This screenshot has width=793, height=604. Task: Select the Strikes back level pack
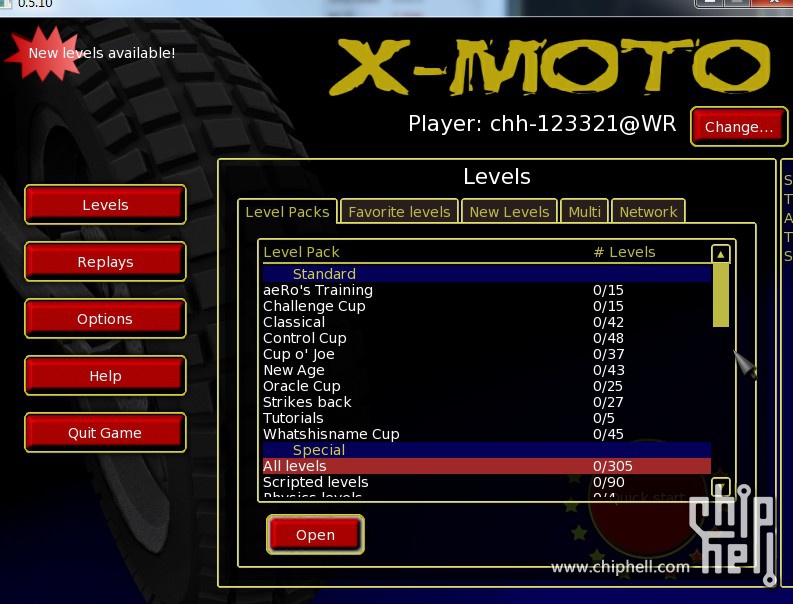click(487, 402)
